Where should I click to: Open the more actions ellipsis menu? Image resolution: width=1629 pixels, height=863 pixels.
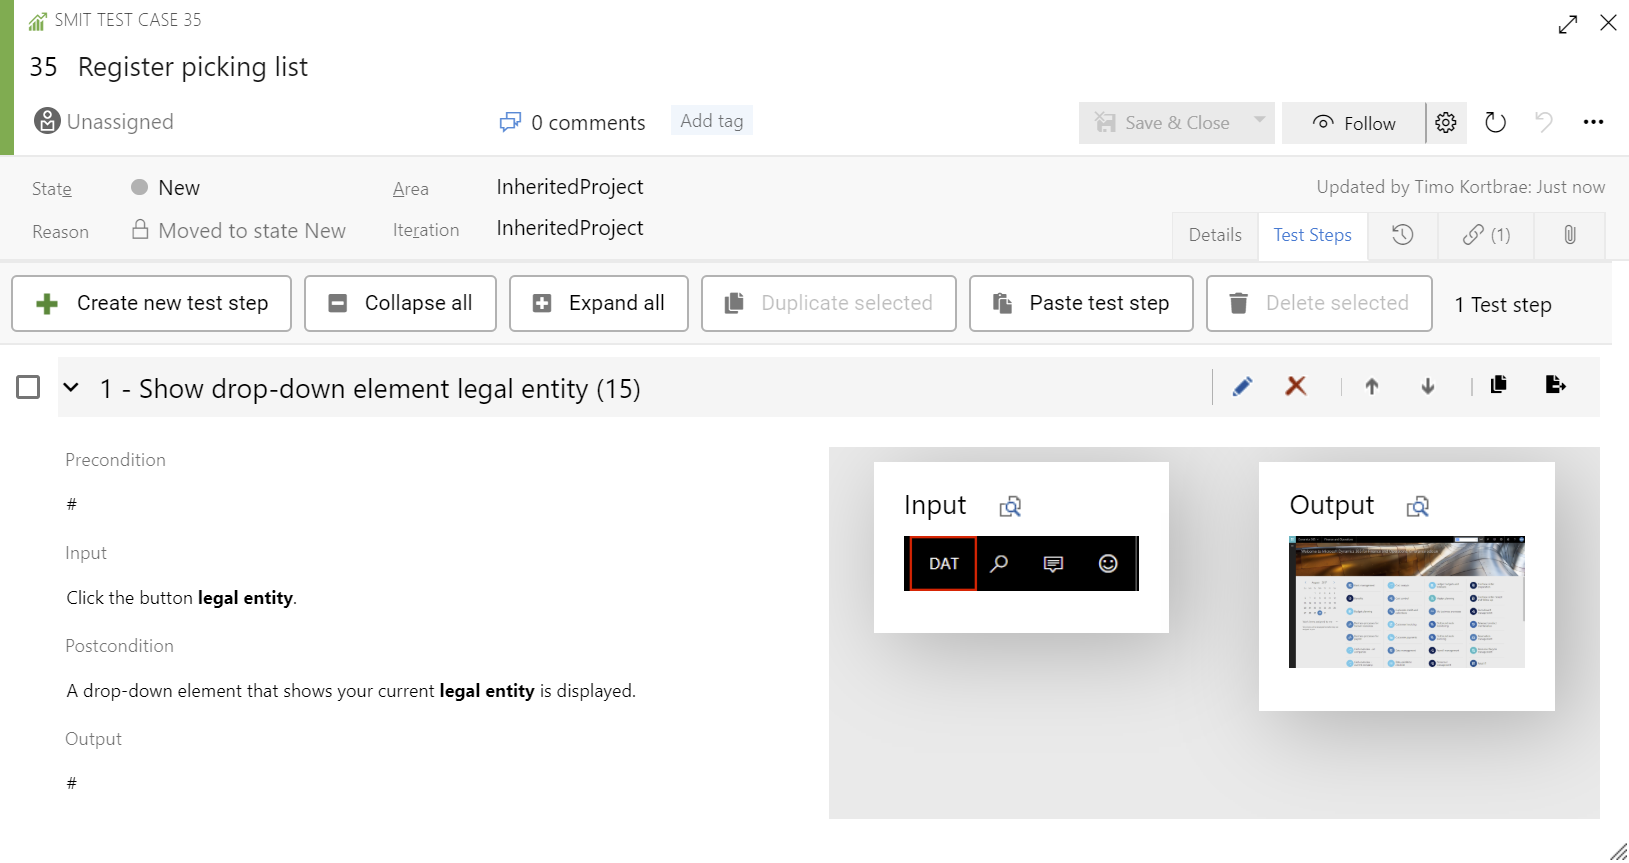1593,123
